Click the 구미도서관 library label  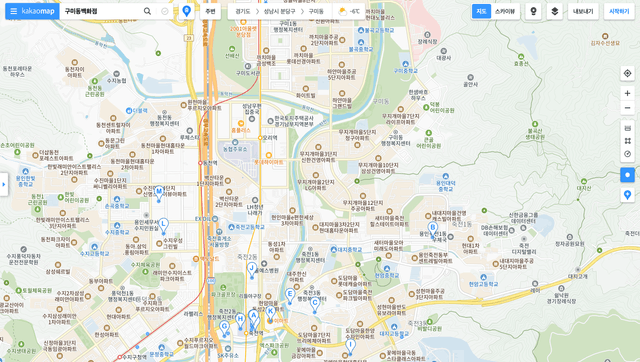(248, 73)
